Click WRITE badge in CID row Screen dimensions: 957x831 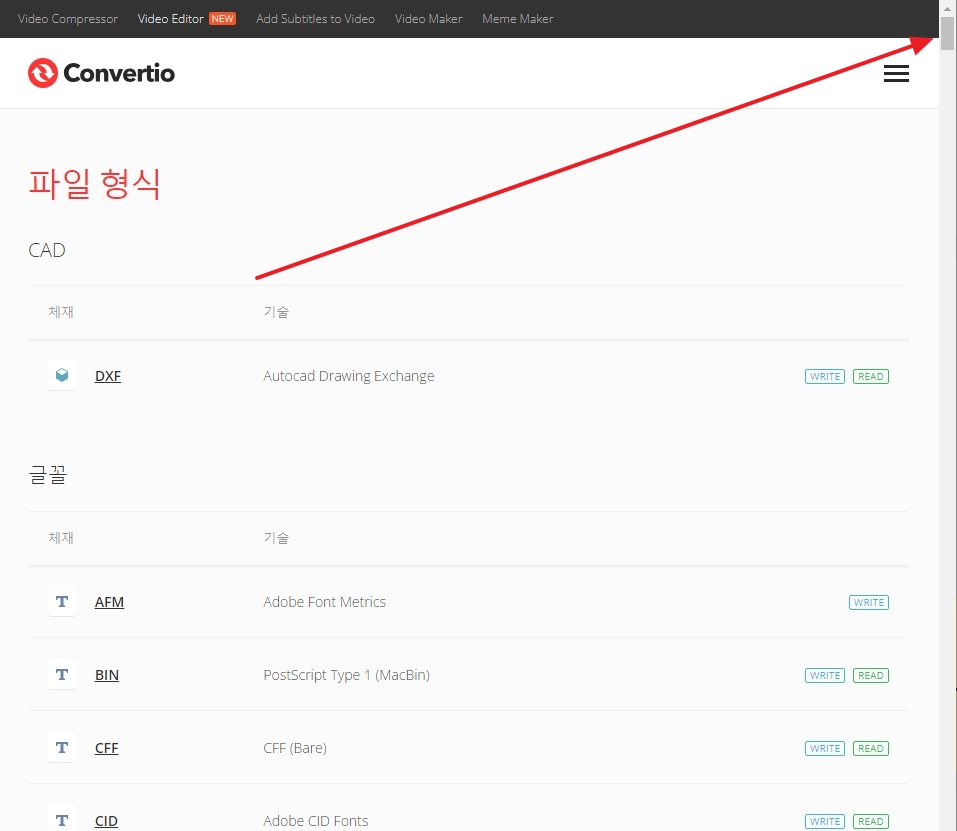pyautogui.click(x=825, y=821)
